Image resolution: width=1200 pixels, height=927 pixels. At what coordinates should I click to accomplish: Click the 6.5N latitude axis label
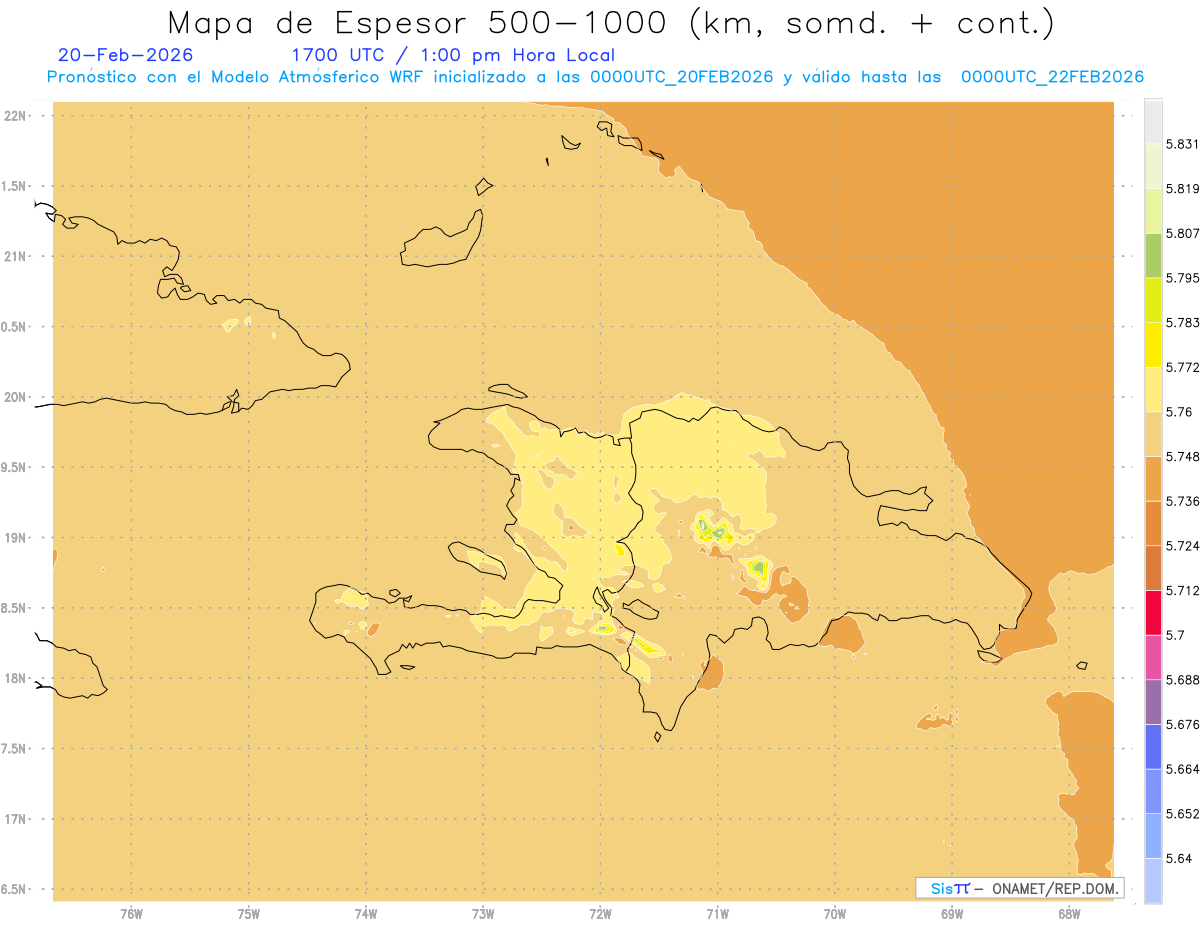pos(14,889)
